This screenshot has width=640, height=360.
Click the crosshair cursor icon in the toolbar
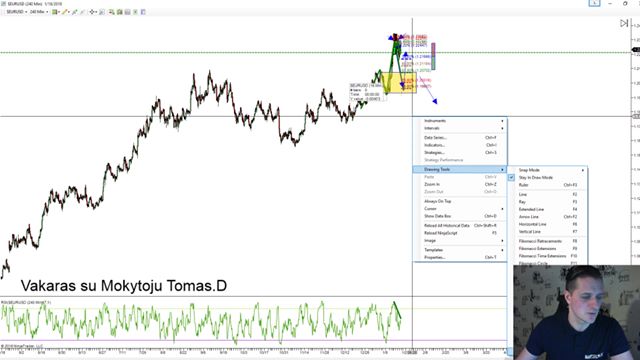92,12
